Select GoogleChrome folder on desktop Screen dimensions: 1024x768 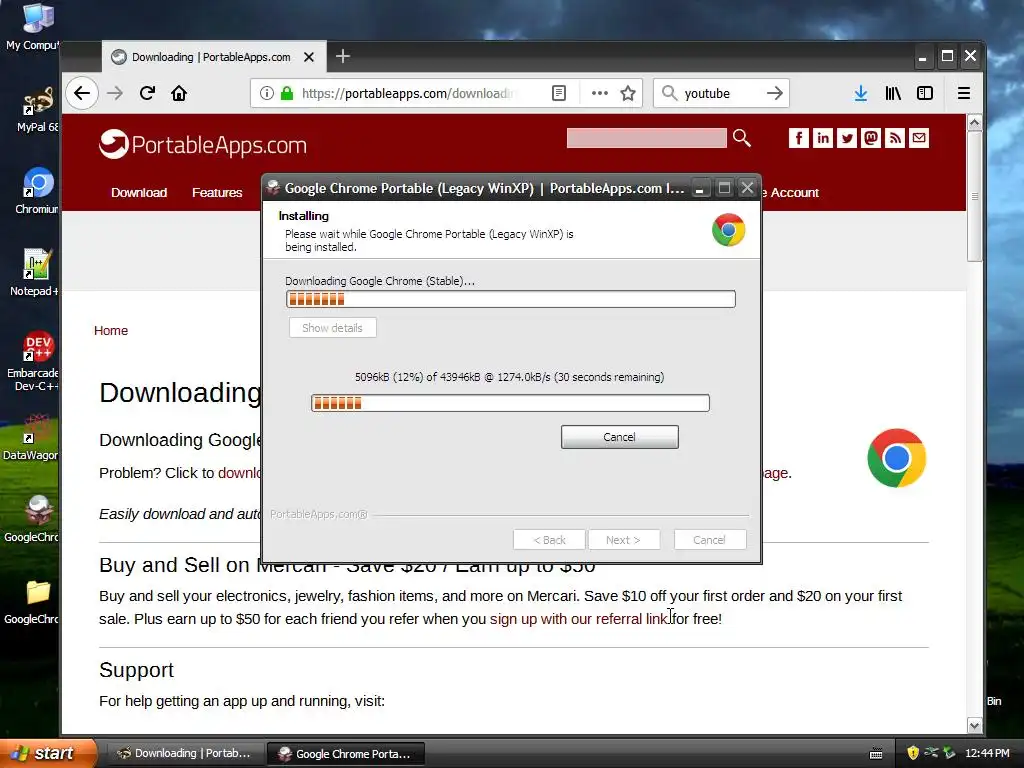pos(31,601)
